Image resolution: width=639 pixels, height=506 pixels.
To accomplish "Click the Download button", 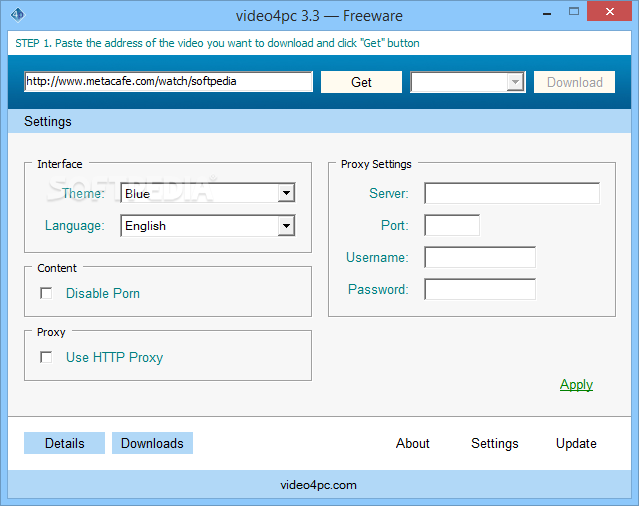I will 574,82.
